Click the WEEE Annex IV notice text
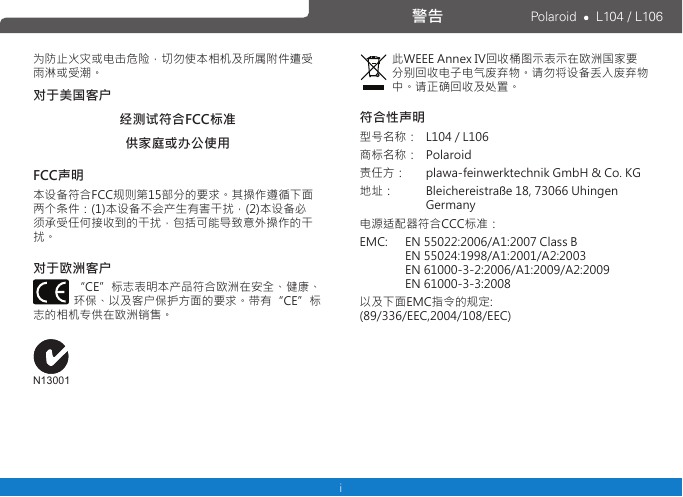 click(520, 72)
